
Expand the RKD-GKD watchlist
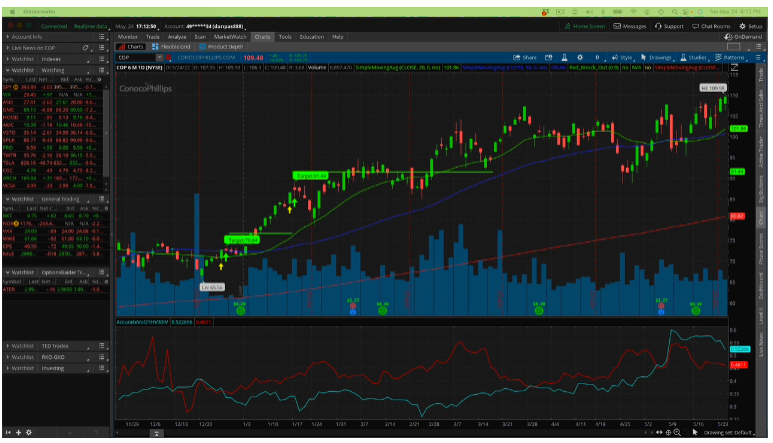tap(7, 357)
